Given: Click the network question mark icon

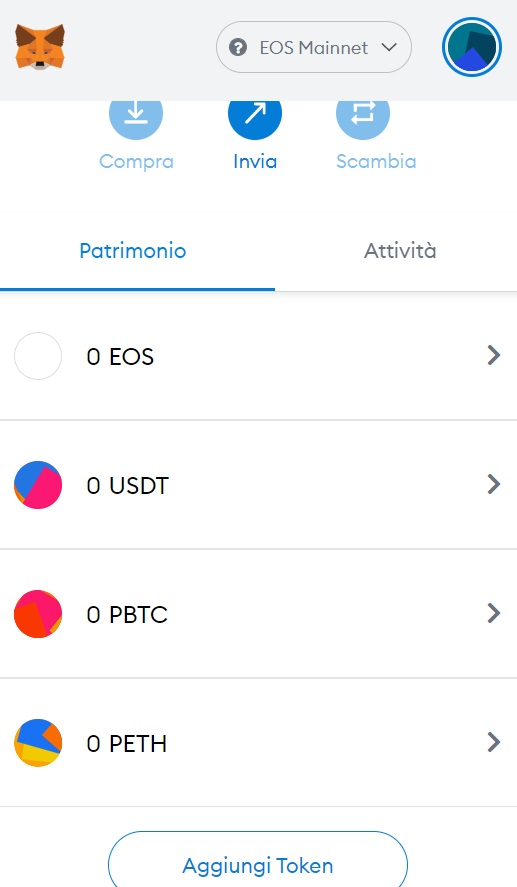Looking at the screenshot, I should (x=238, y=48).
